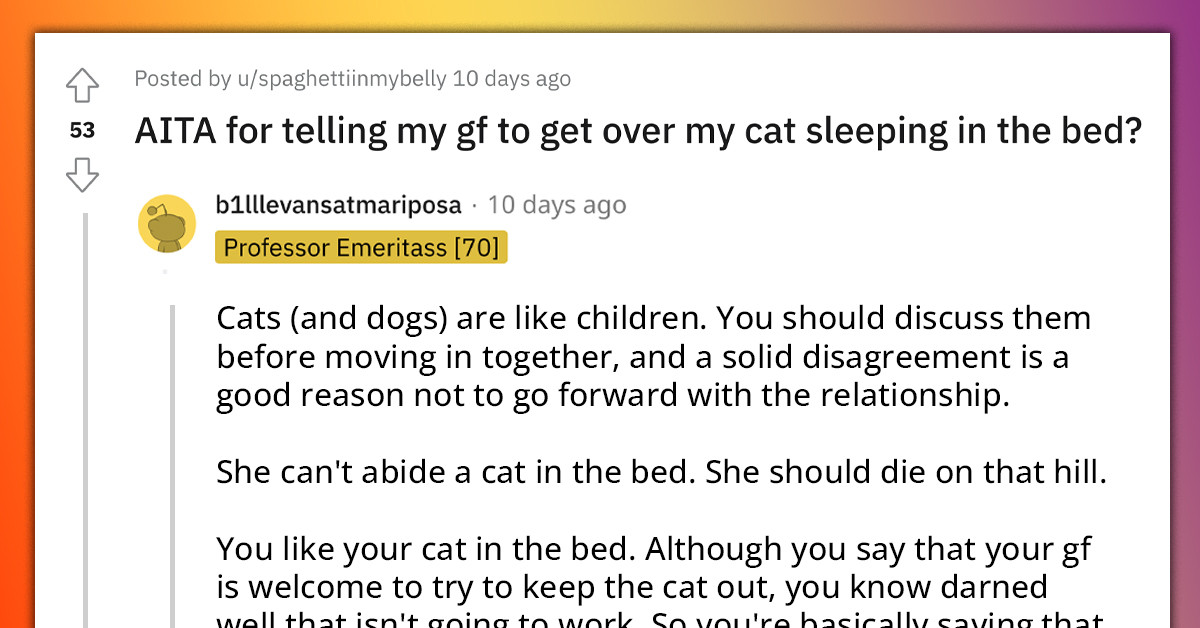Viewport: 1200px width, 628px height.
Task: Downvote the post with the down arrow
Action: pyautogui.click(x=82, y=176)
